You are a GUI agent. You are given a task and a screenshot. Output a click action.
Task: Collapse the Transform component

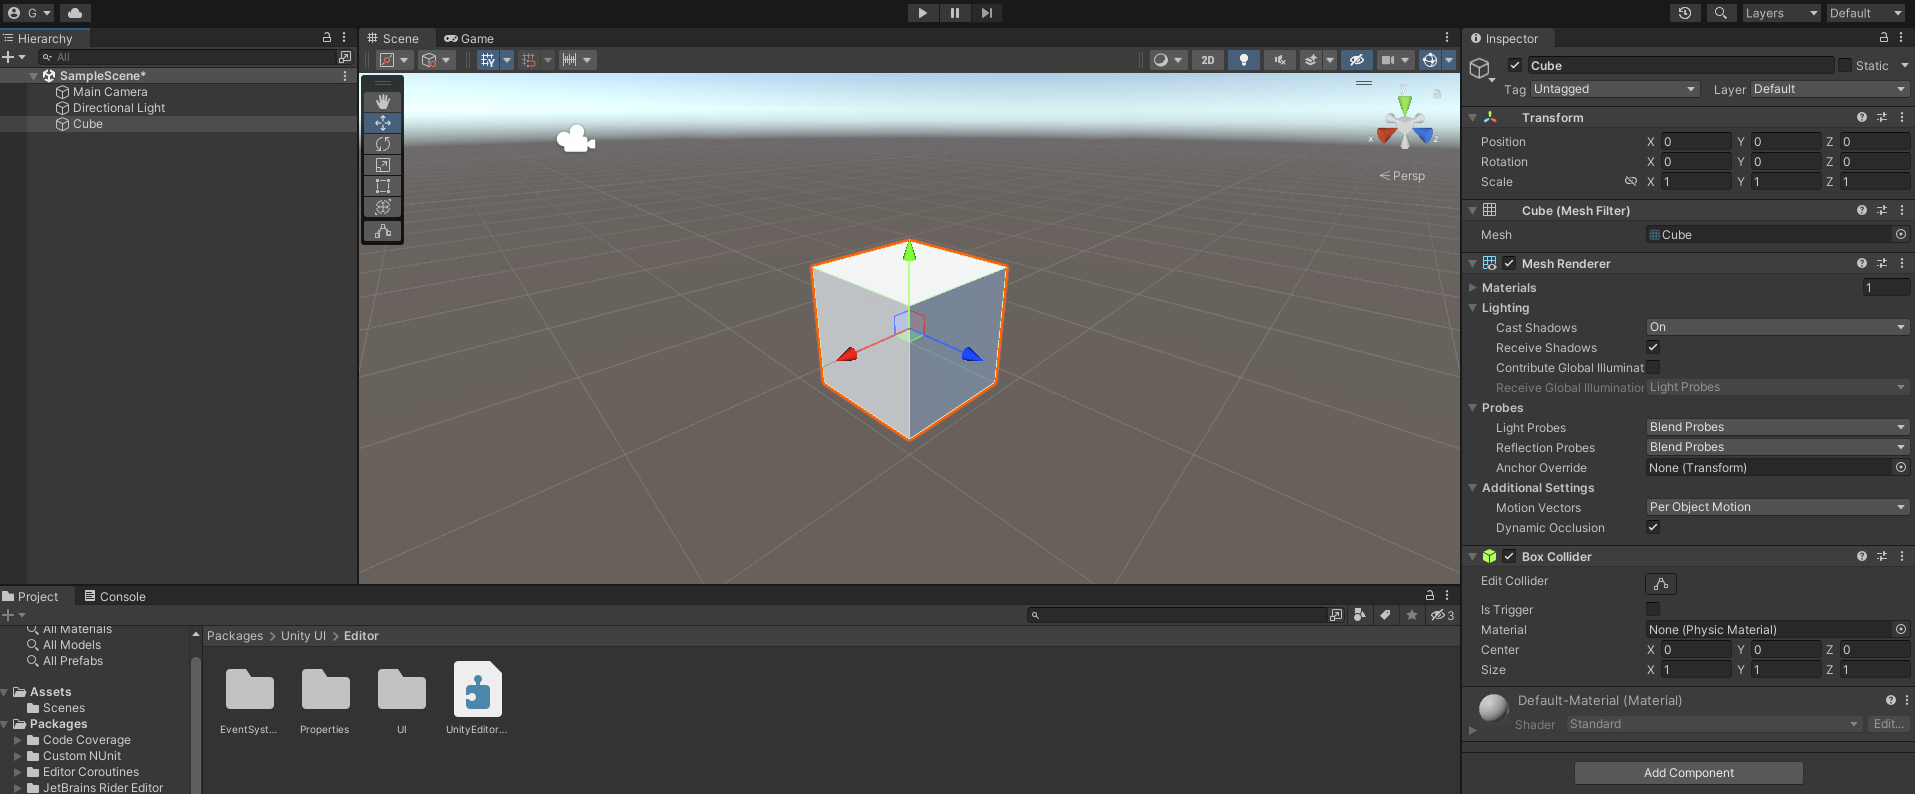tap(1473, 118)
